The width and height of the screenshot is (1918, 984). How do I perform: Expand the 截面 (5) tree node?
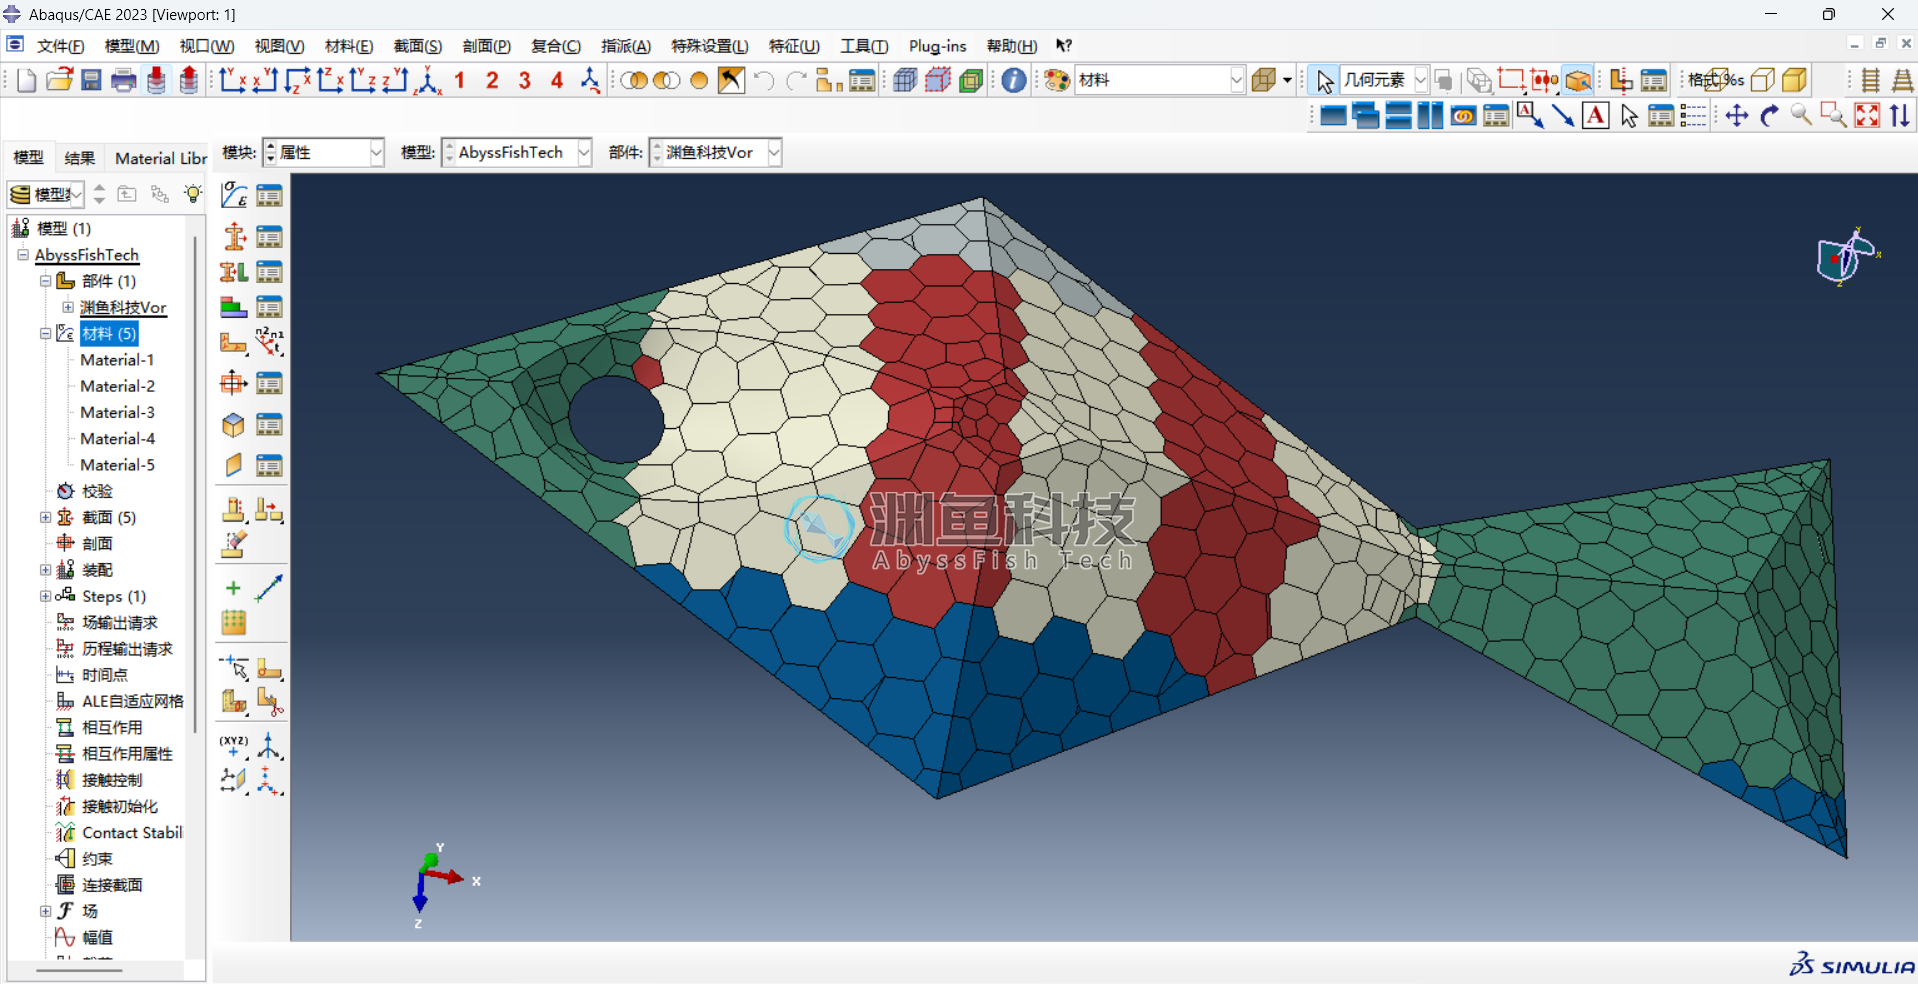click(45, 517)
